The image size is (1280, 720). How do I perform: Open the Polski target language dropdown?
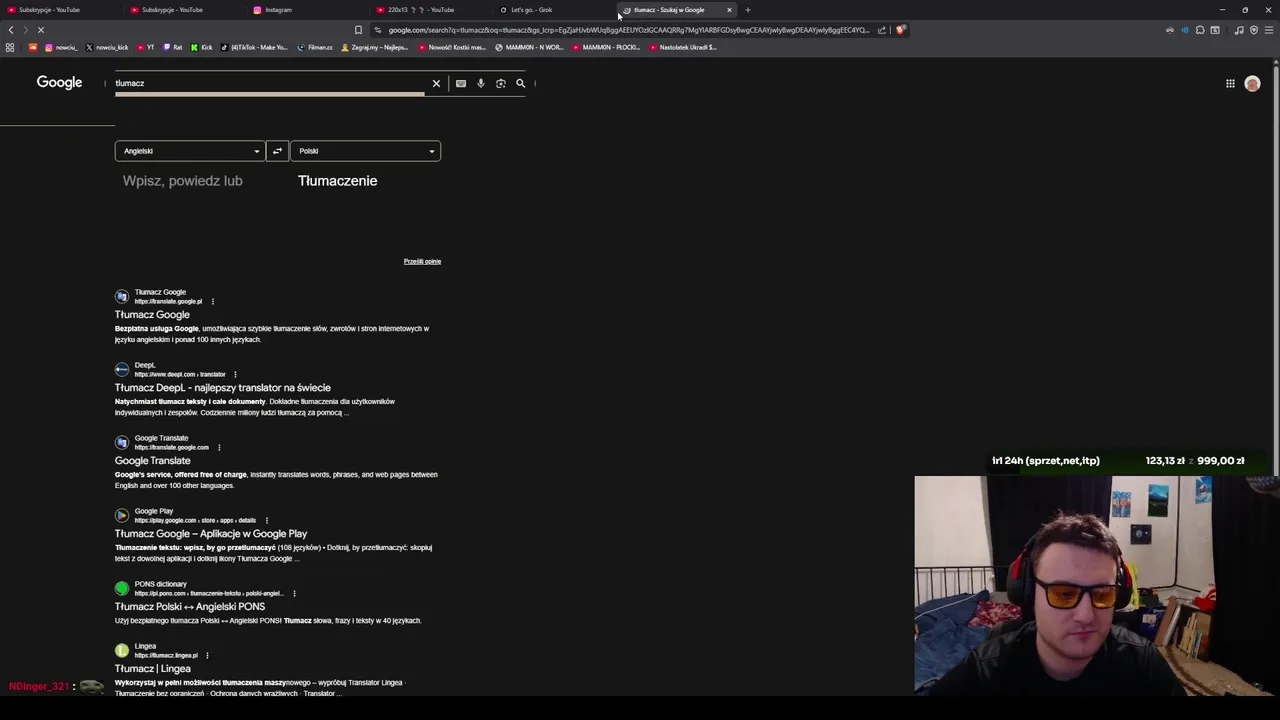tap(365, 151)
